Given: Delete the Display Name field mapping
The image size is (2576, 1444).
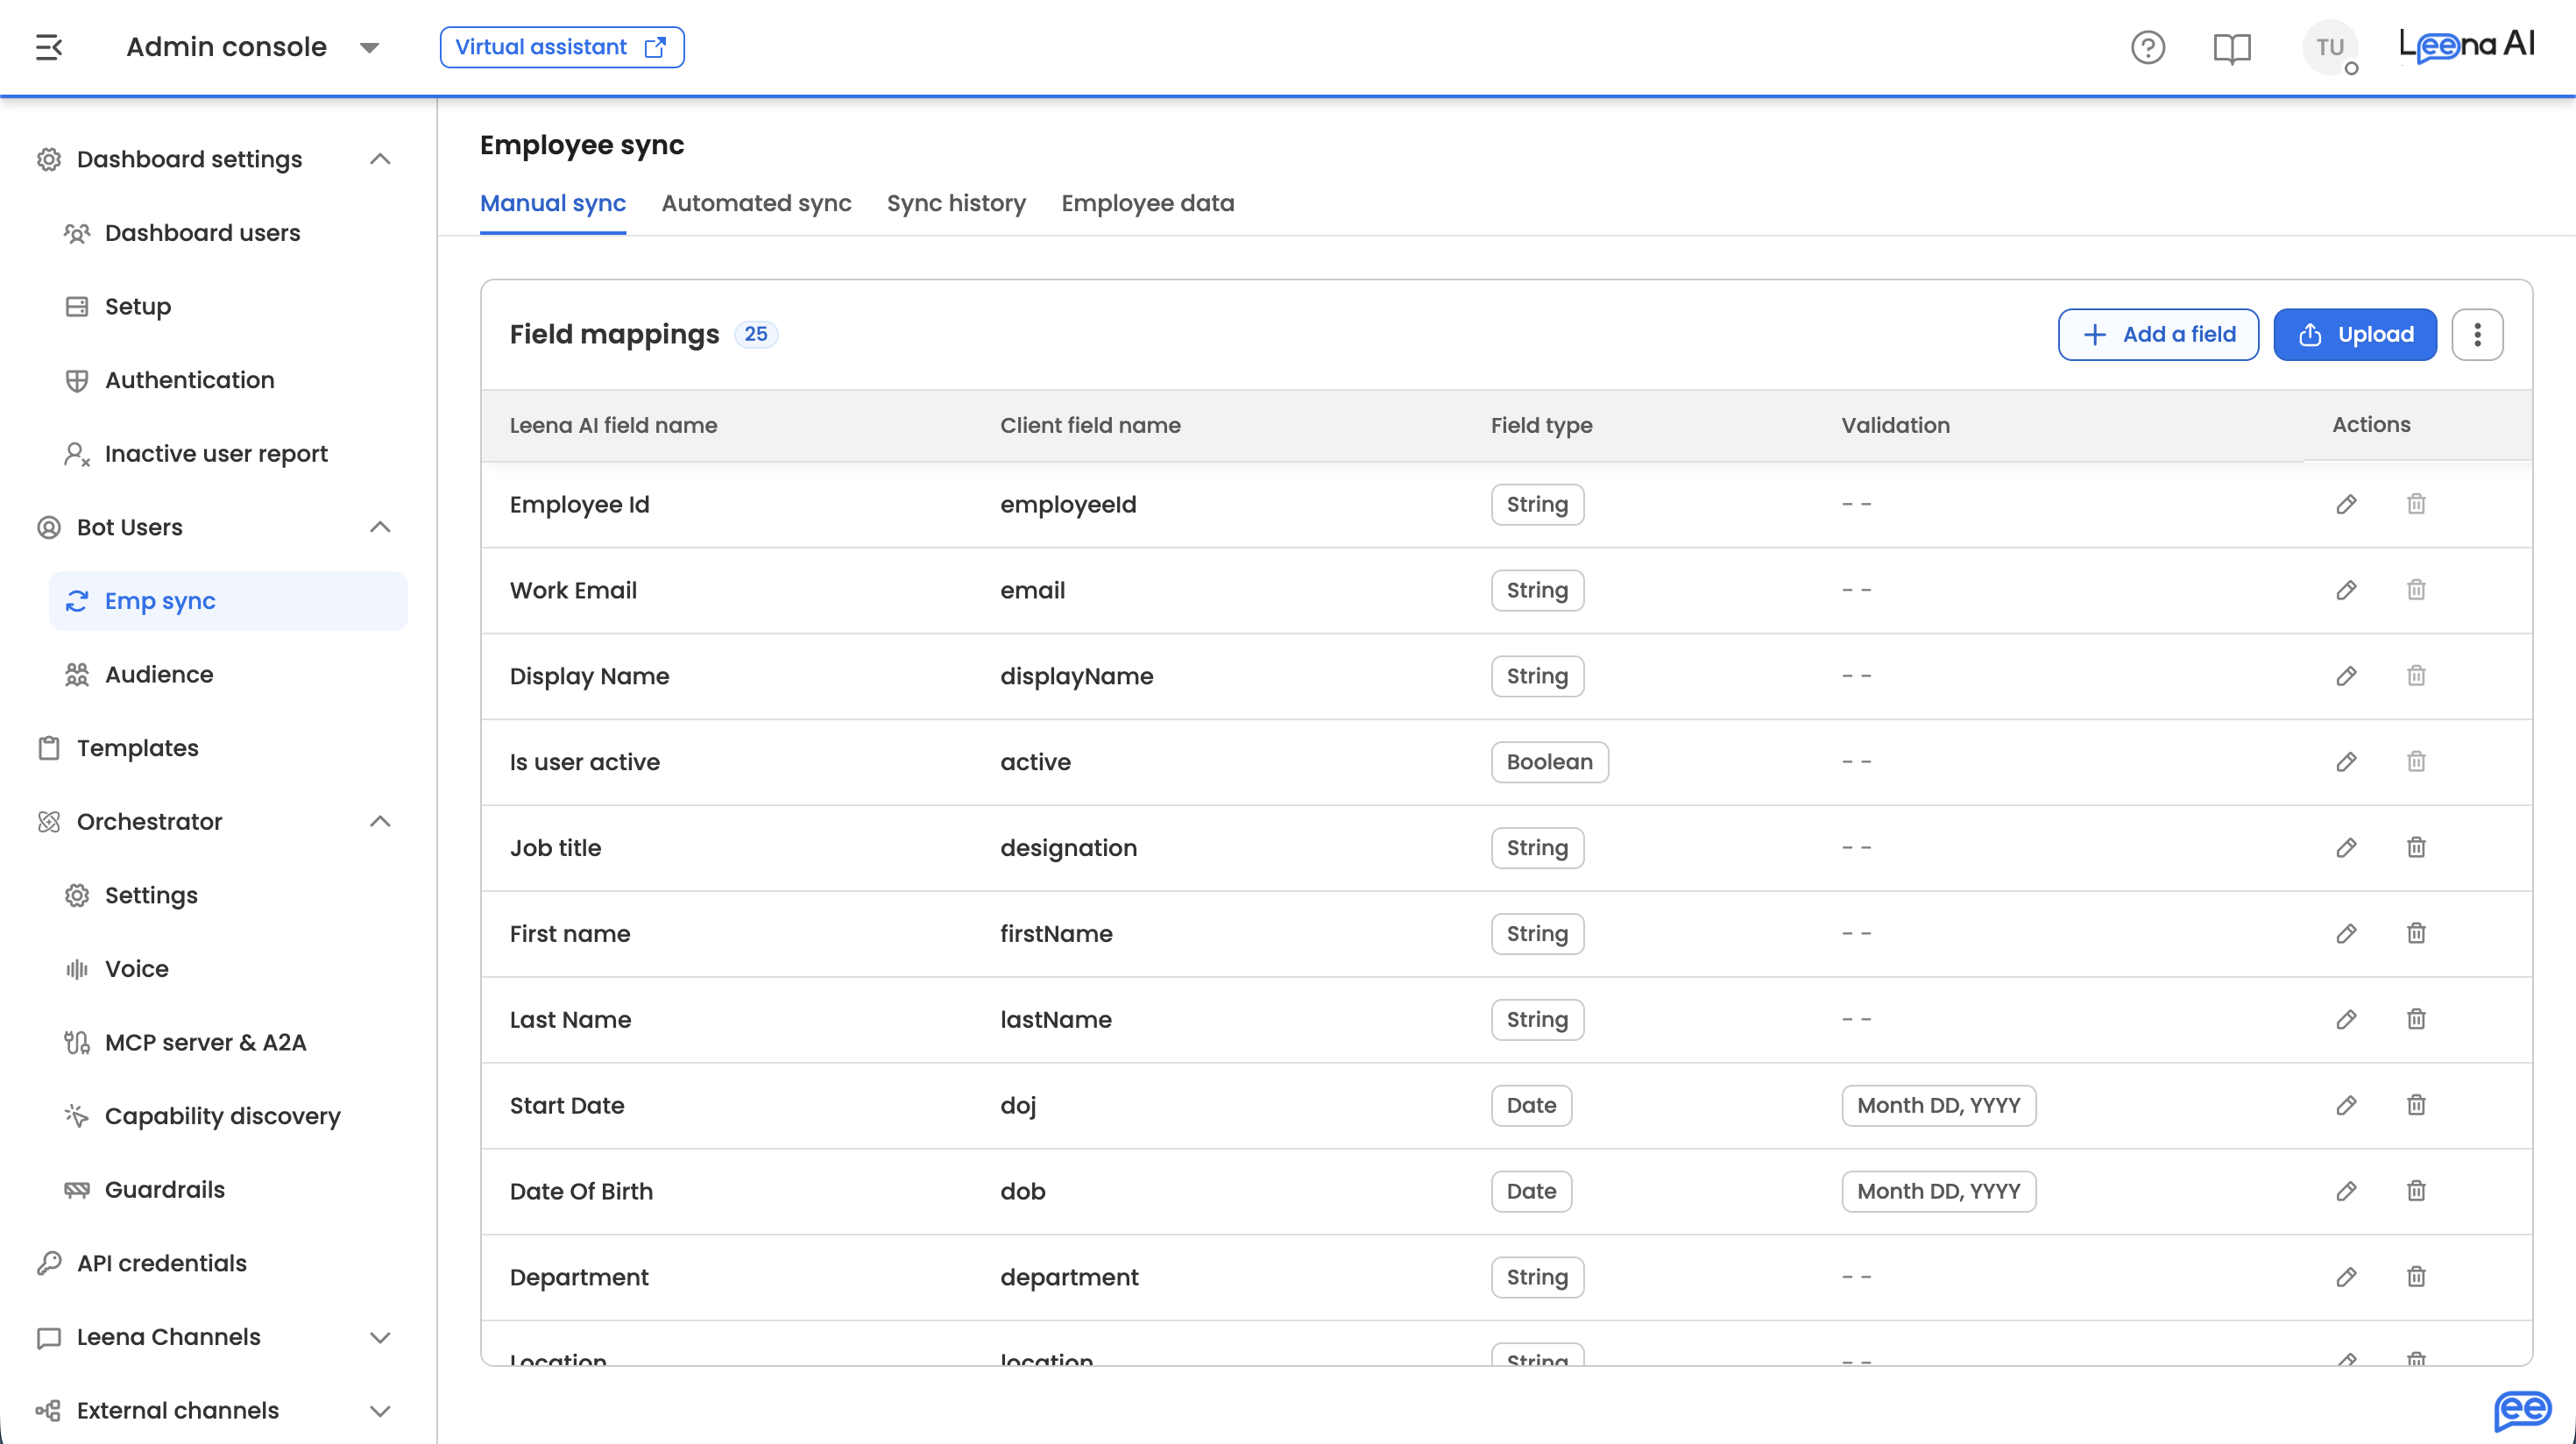Looking at the screenshot, I should pos(2416,676).
